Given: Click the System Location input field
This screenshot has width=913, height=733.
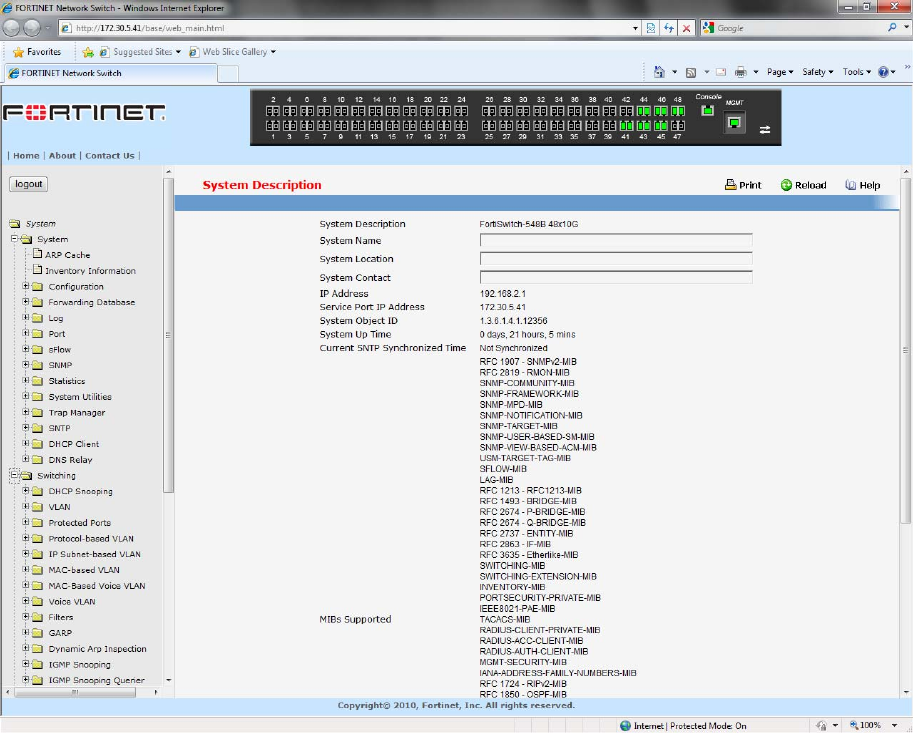Looking at the screenshot, I should pyautogui.click(x=616, y=259).
